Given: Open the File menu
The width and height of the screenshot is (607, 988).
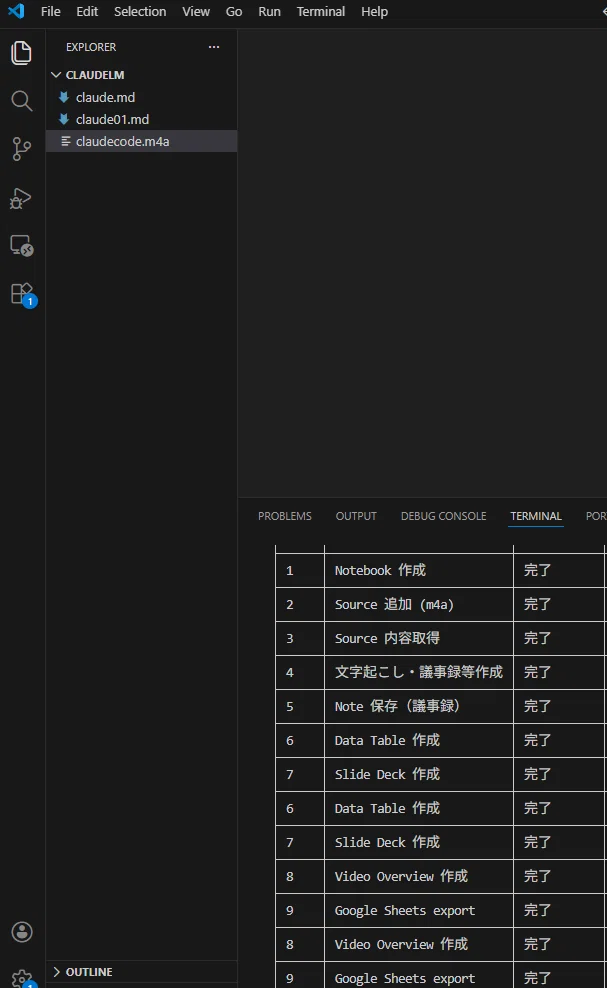Looking at the screenshot, I should coord(50,11).
